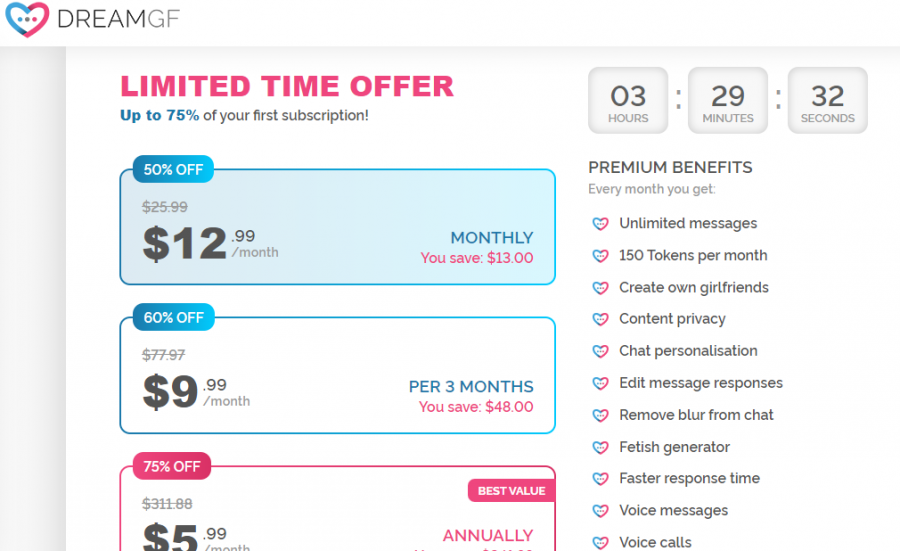This screenshot has height=551, width=900.
Task: Select the Annually $5.99 plan card
Action: 338,509
